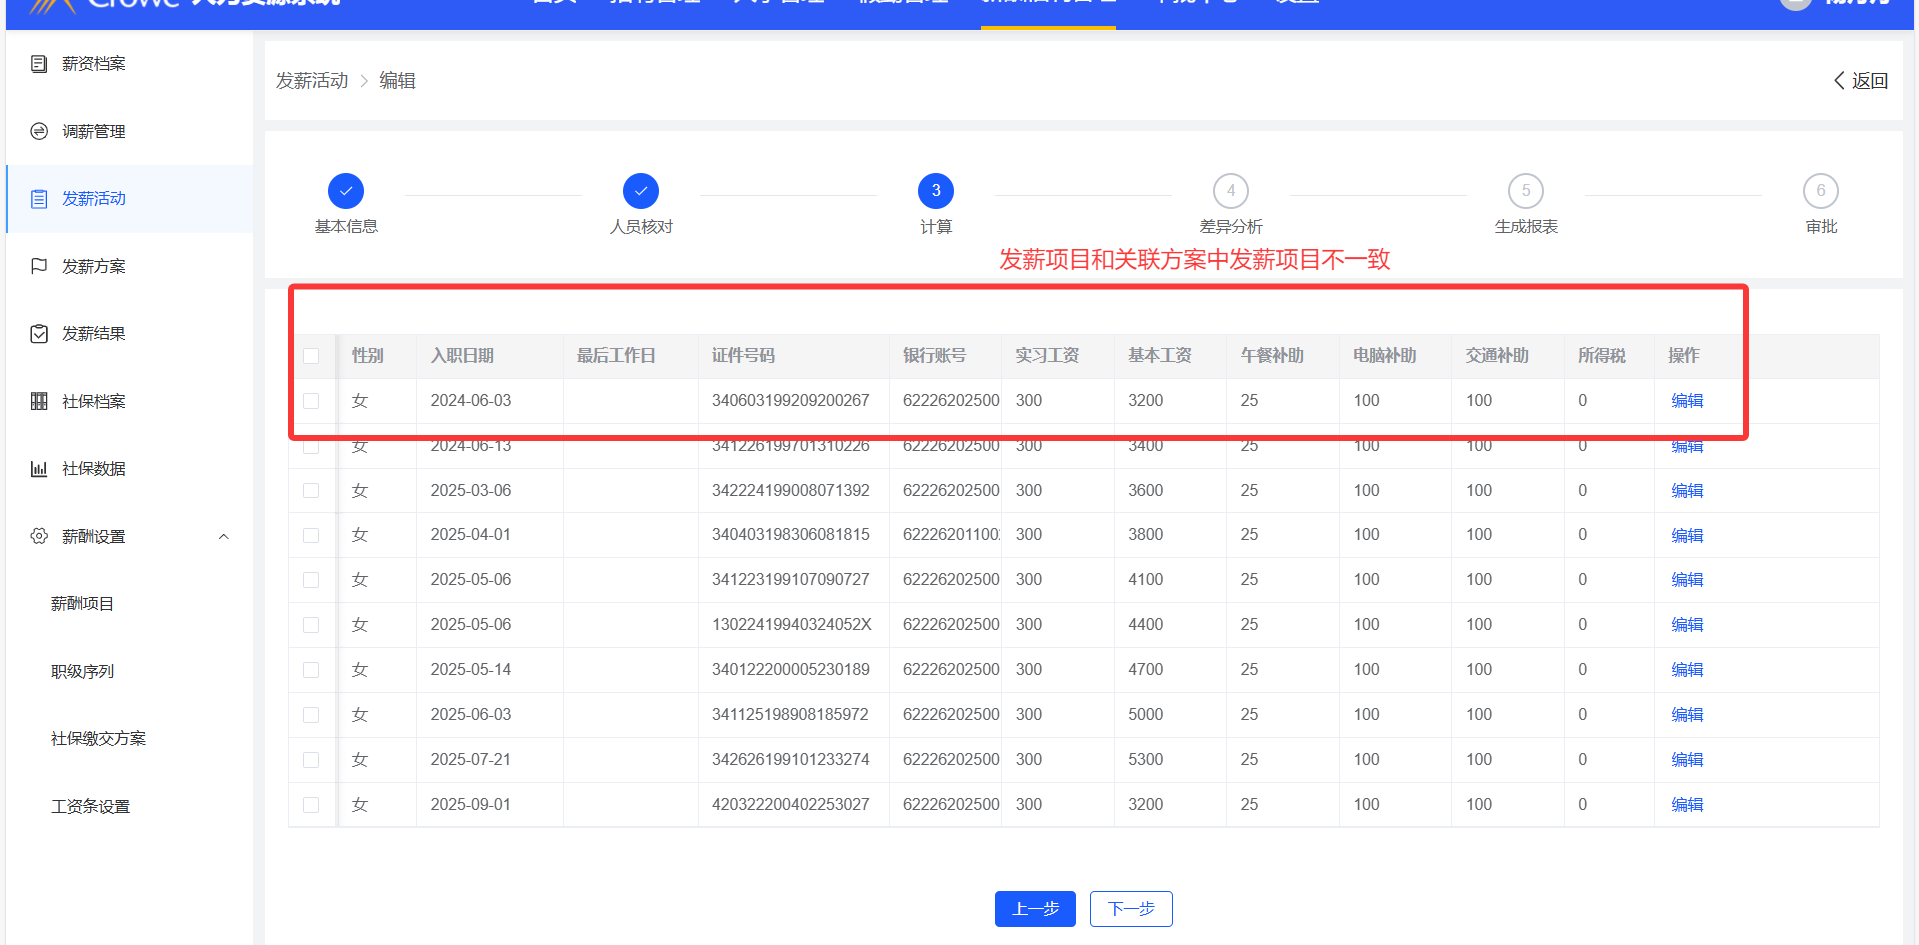
Task: Check the row with hire date 2025-03-06
Action: pos(311,491)
